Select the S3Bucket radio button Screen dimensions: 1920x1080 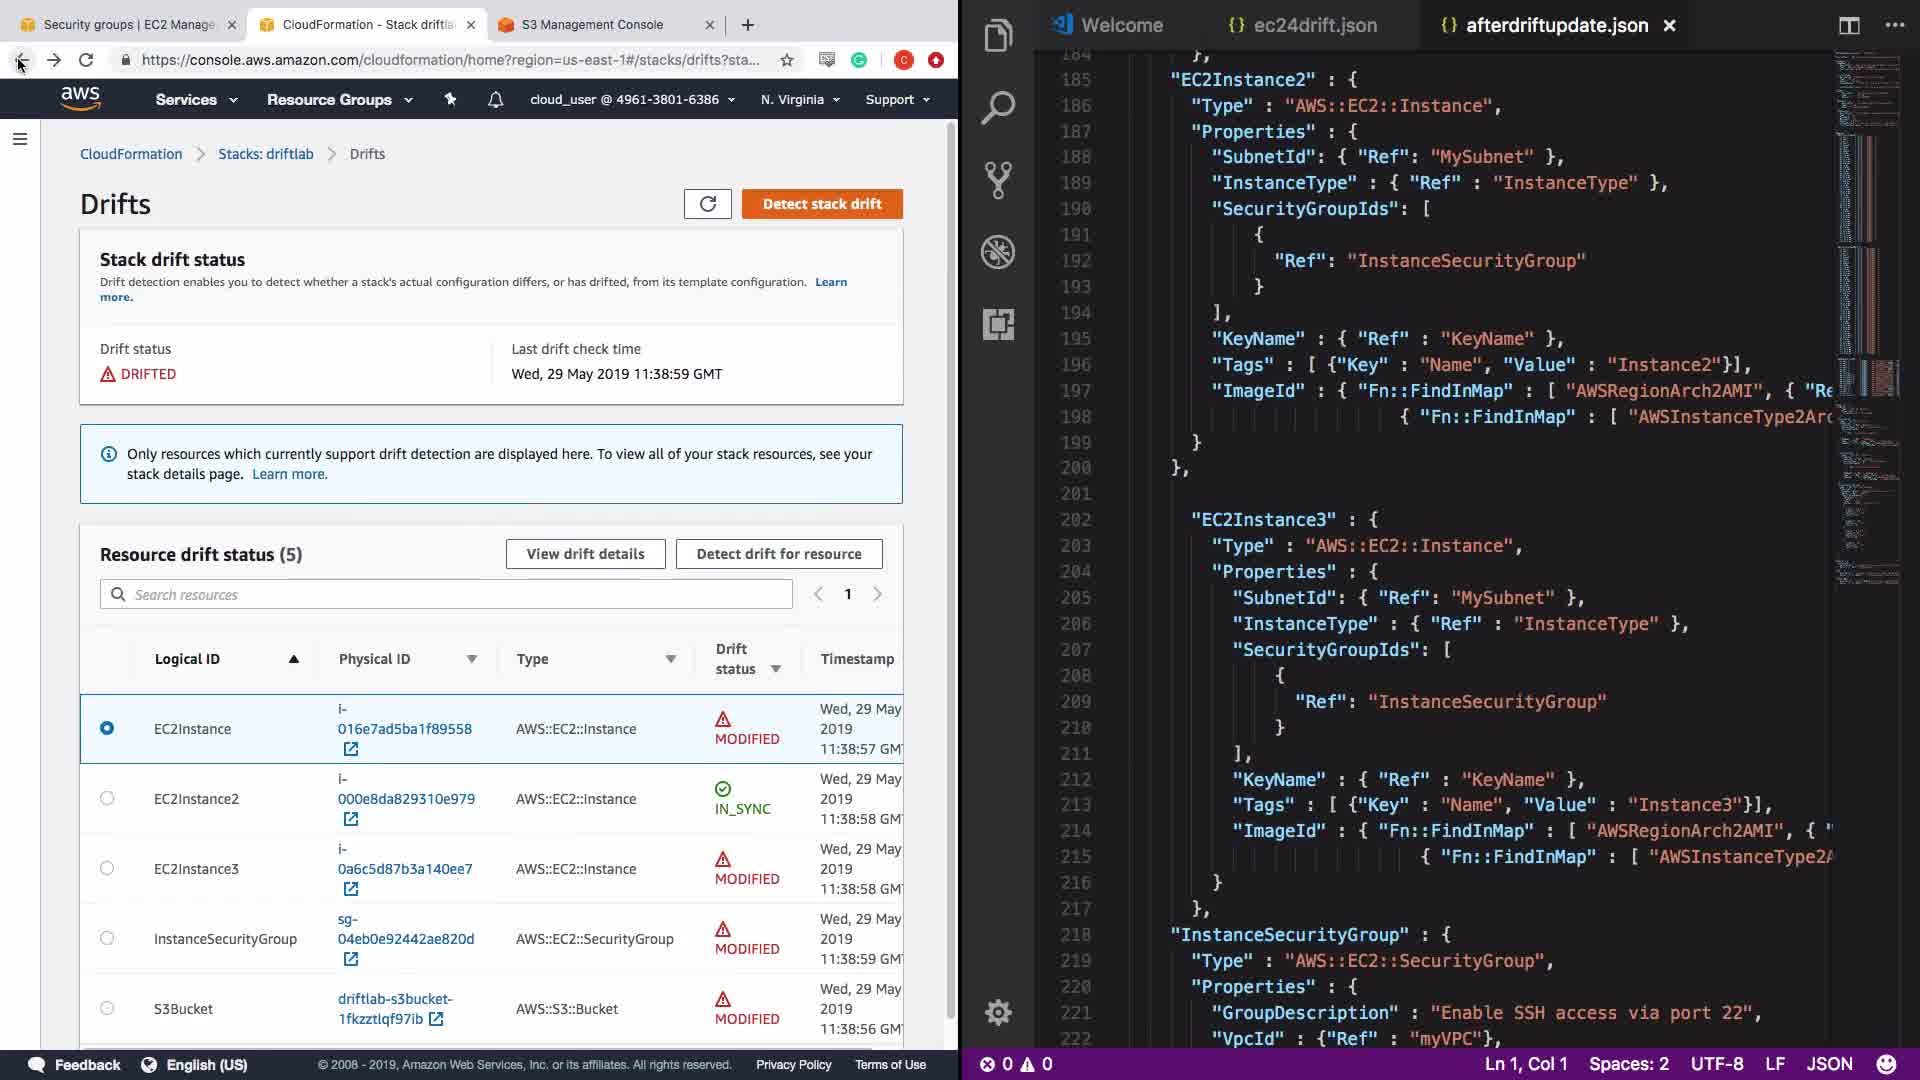(x=107, y=1008)
